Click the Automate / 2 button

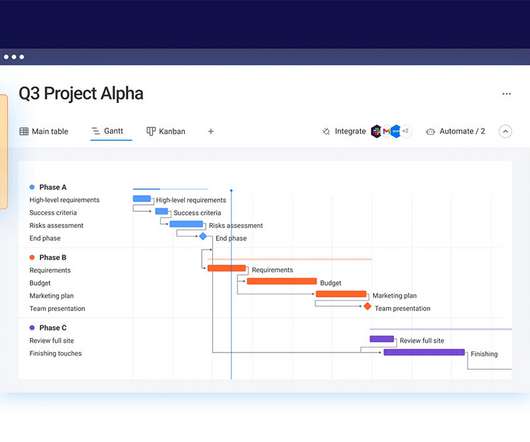pyautogui.click(x=456, y=131)
